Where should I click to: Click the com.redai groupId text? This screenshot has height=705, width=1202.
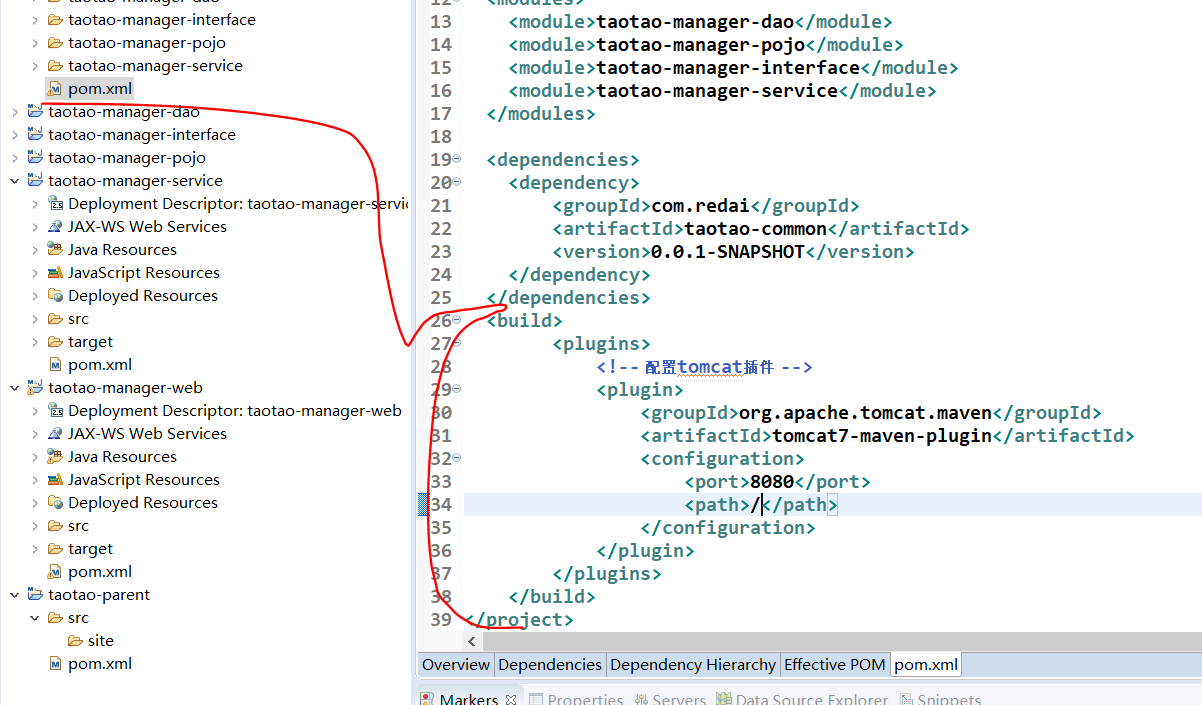(x=700, y=206)
